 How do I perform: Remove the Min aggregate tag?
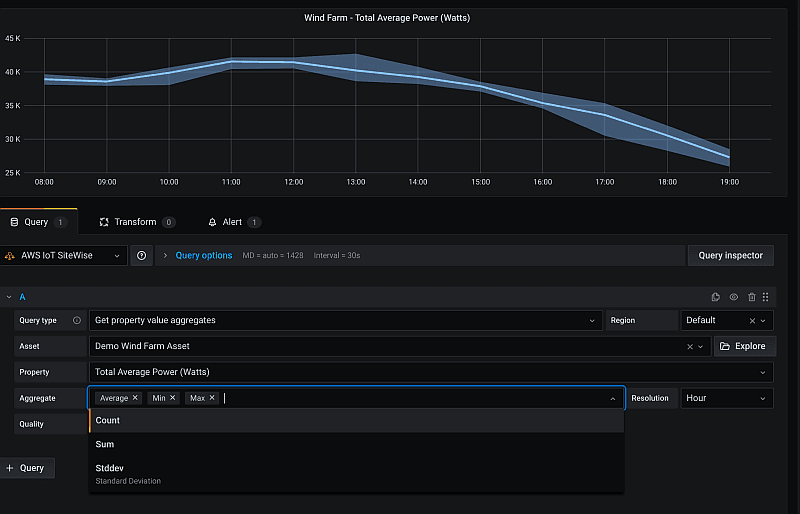[x=173, y=398]
